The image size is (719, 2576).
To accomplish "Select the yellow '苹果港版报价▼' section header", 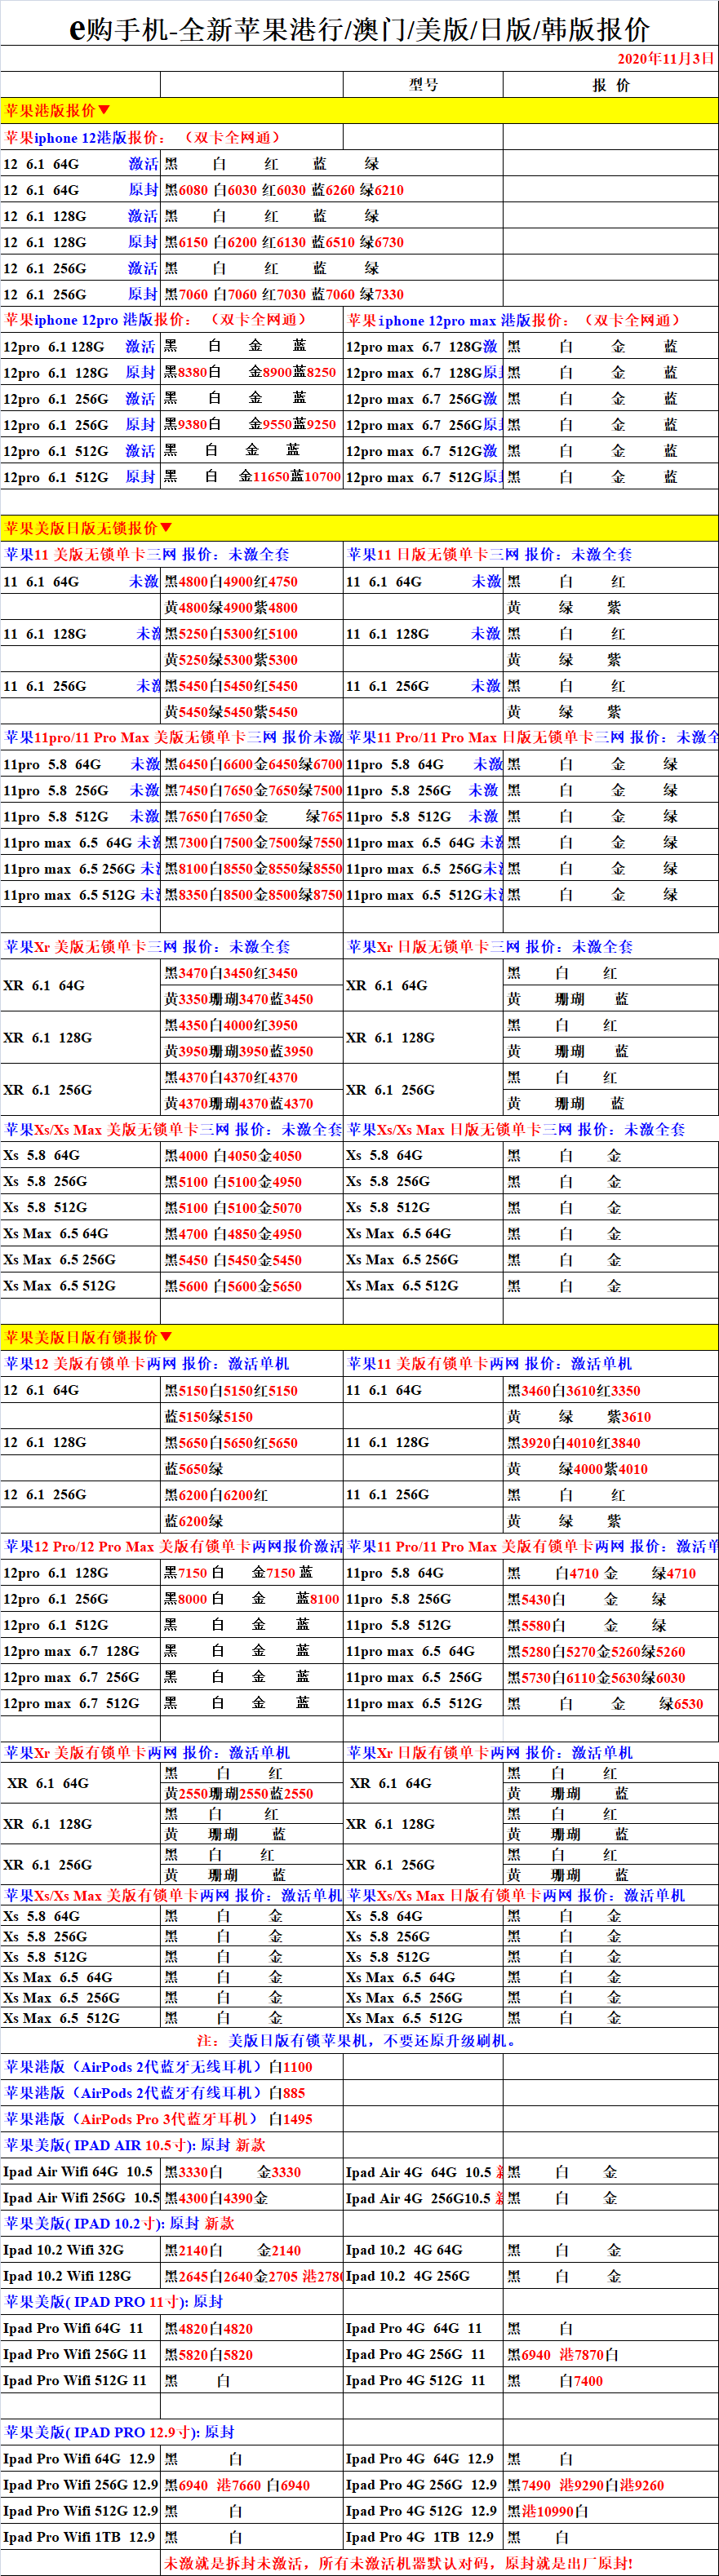I will (359, 111).
